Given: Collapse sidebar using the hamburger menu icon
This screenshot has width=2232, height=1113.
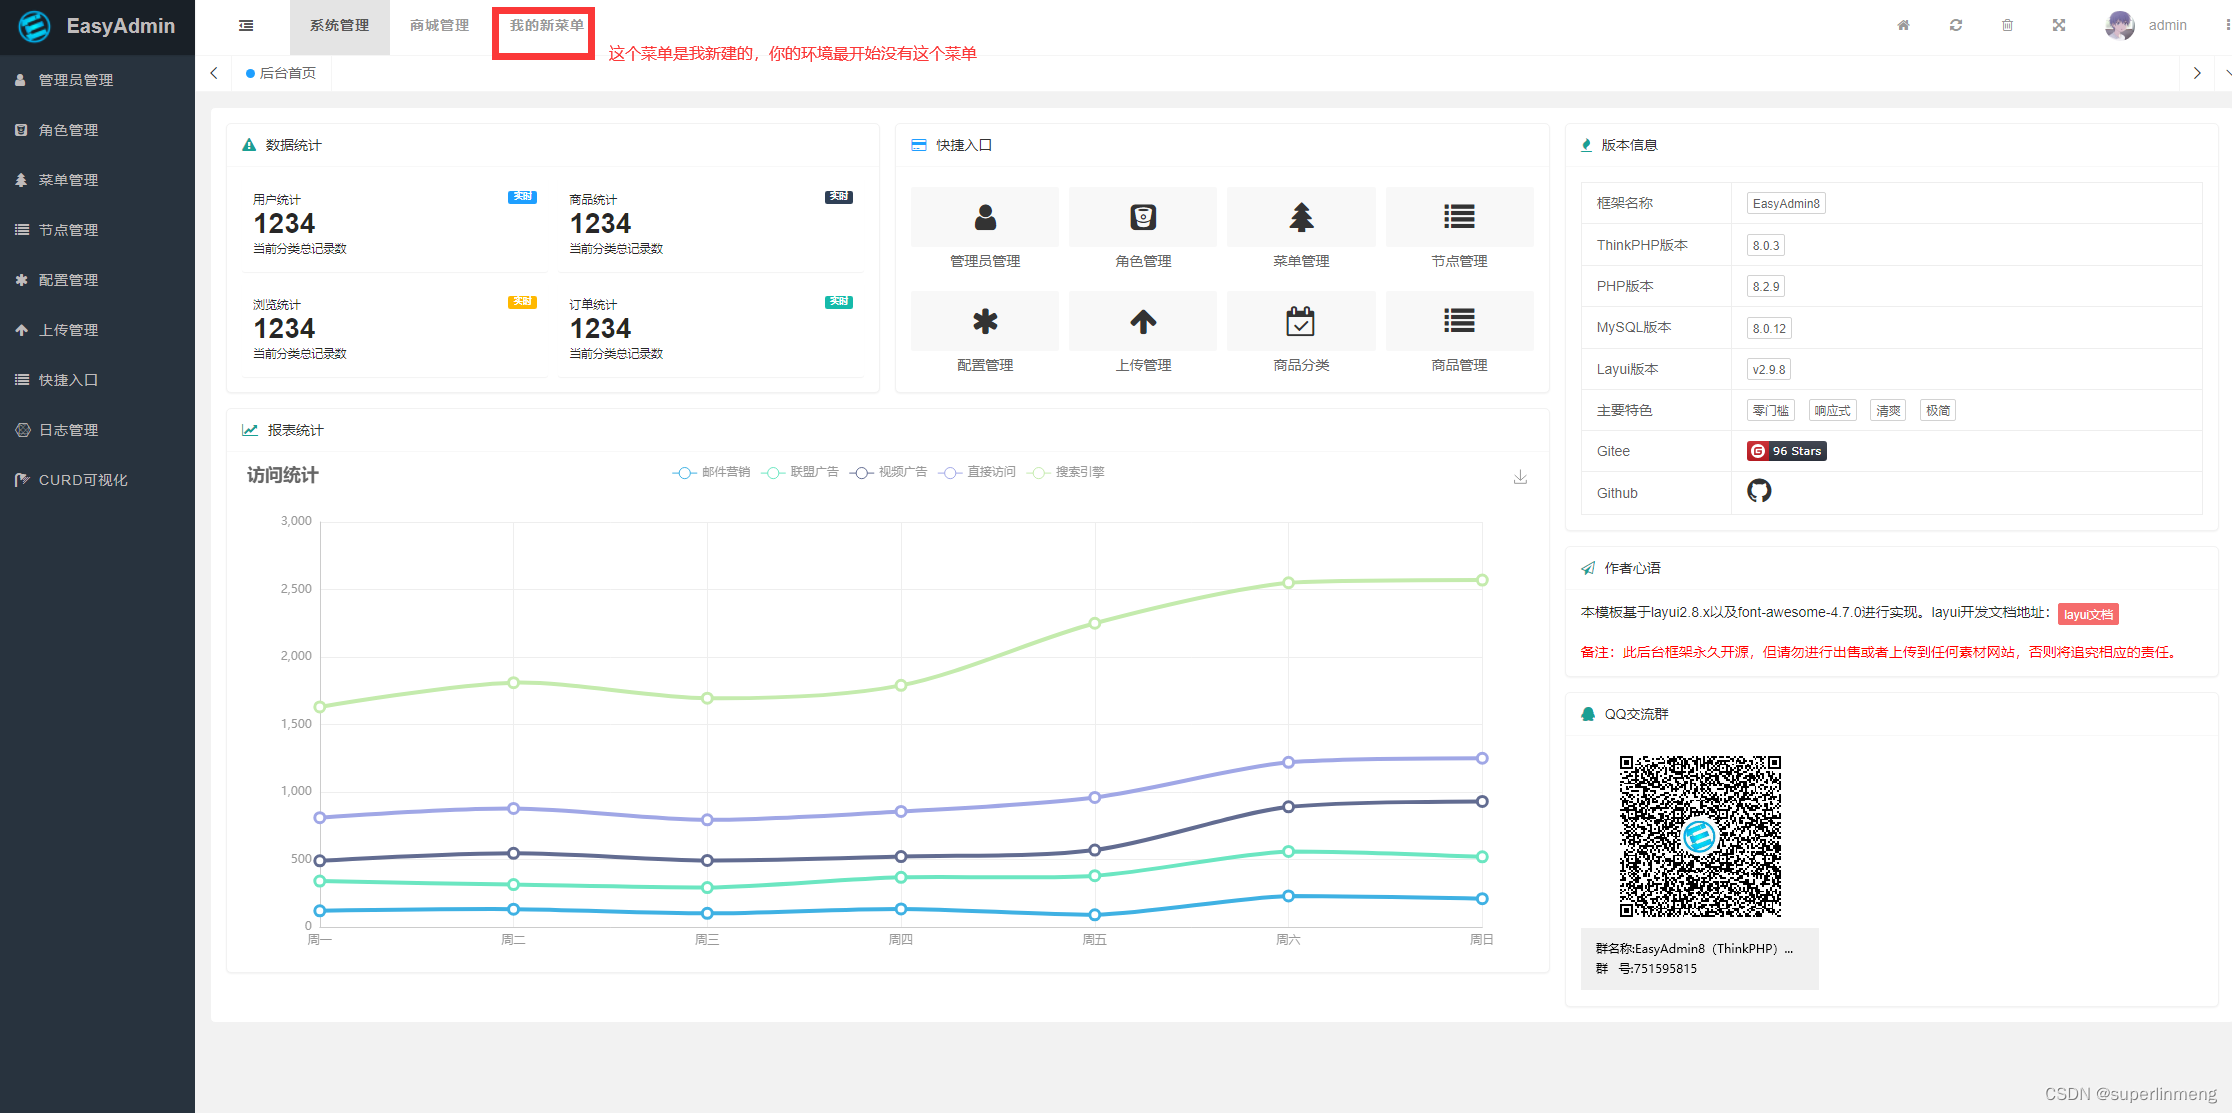Looking at the screenshot, I should point(246,26).
